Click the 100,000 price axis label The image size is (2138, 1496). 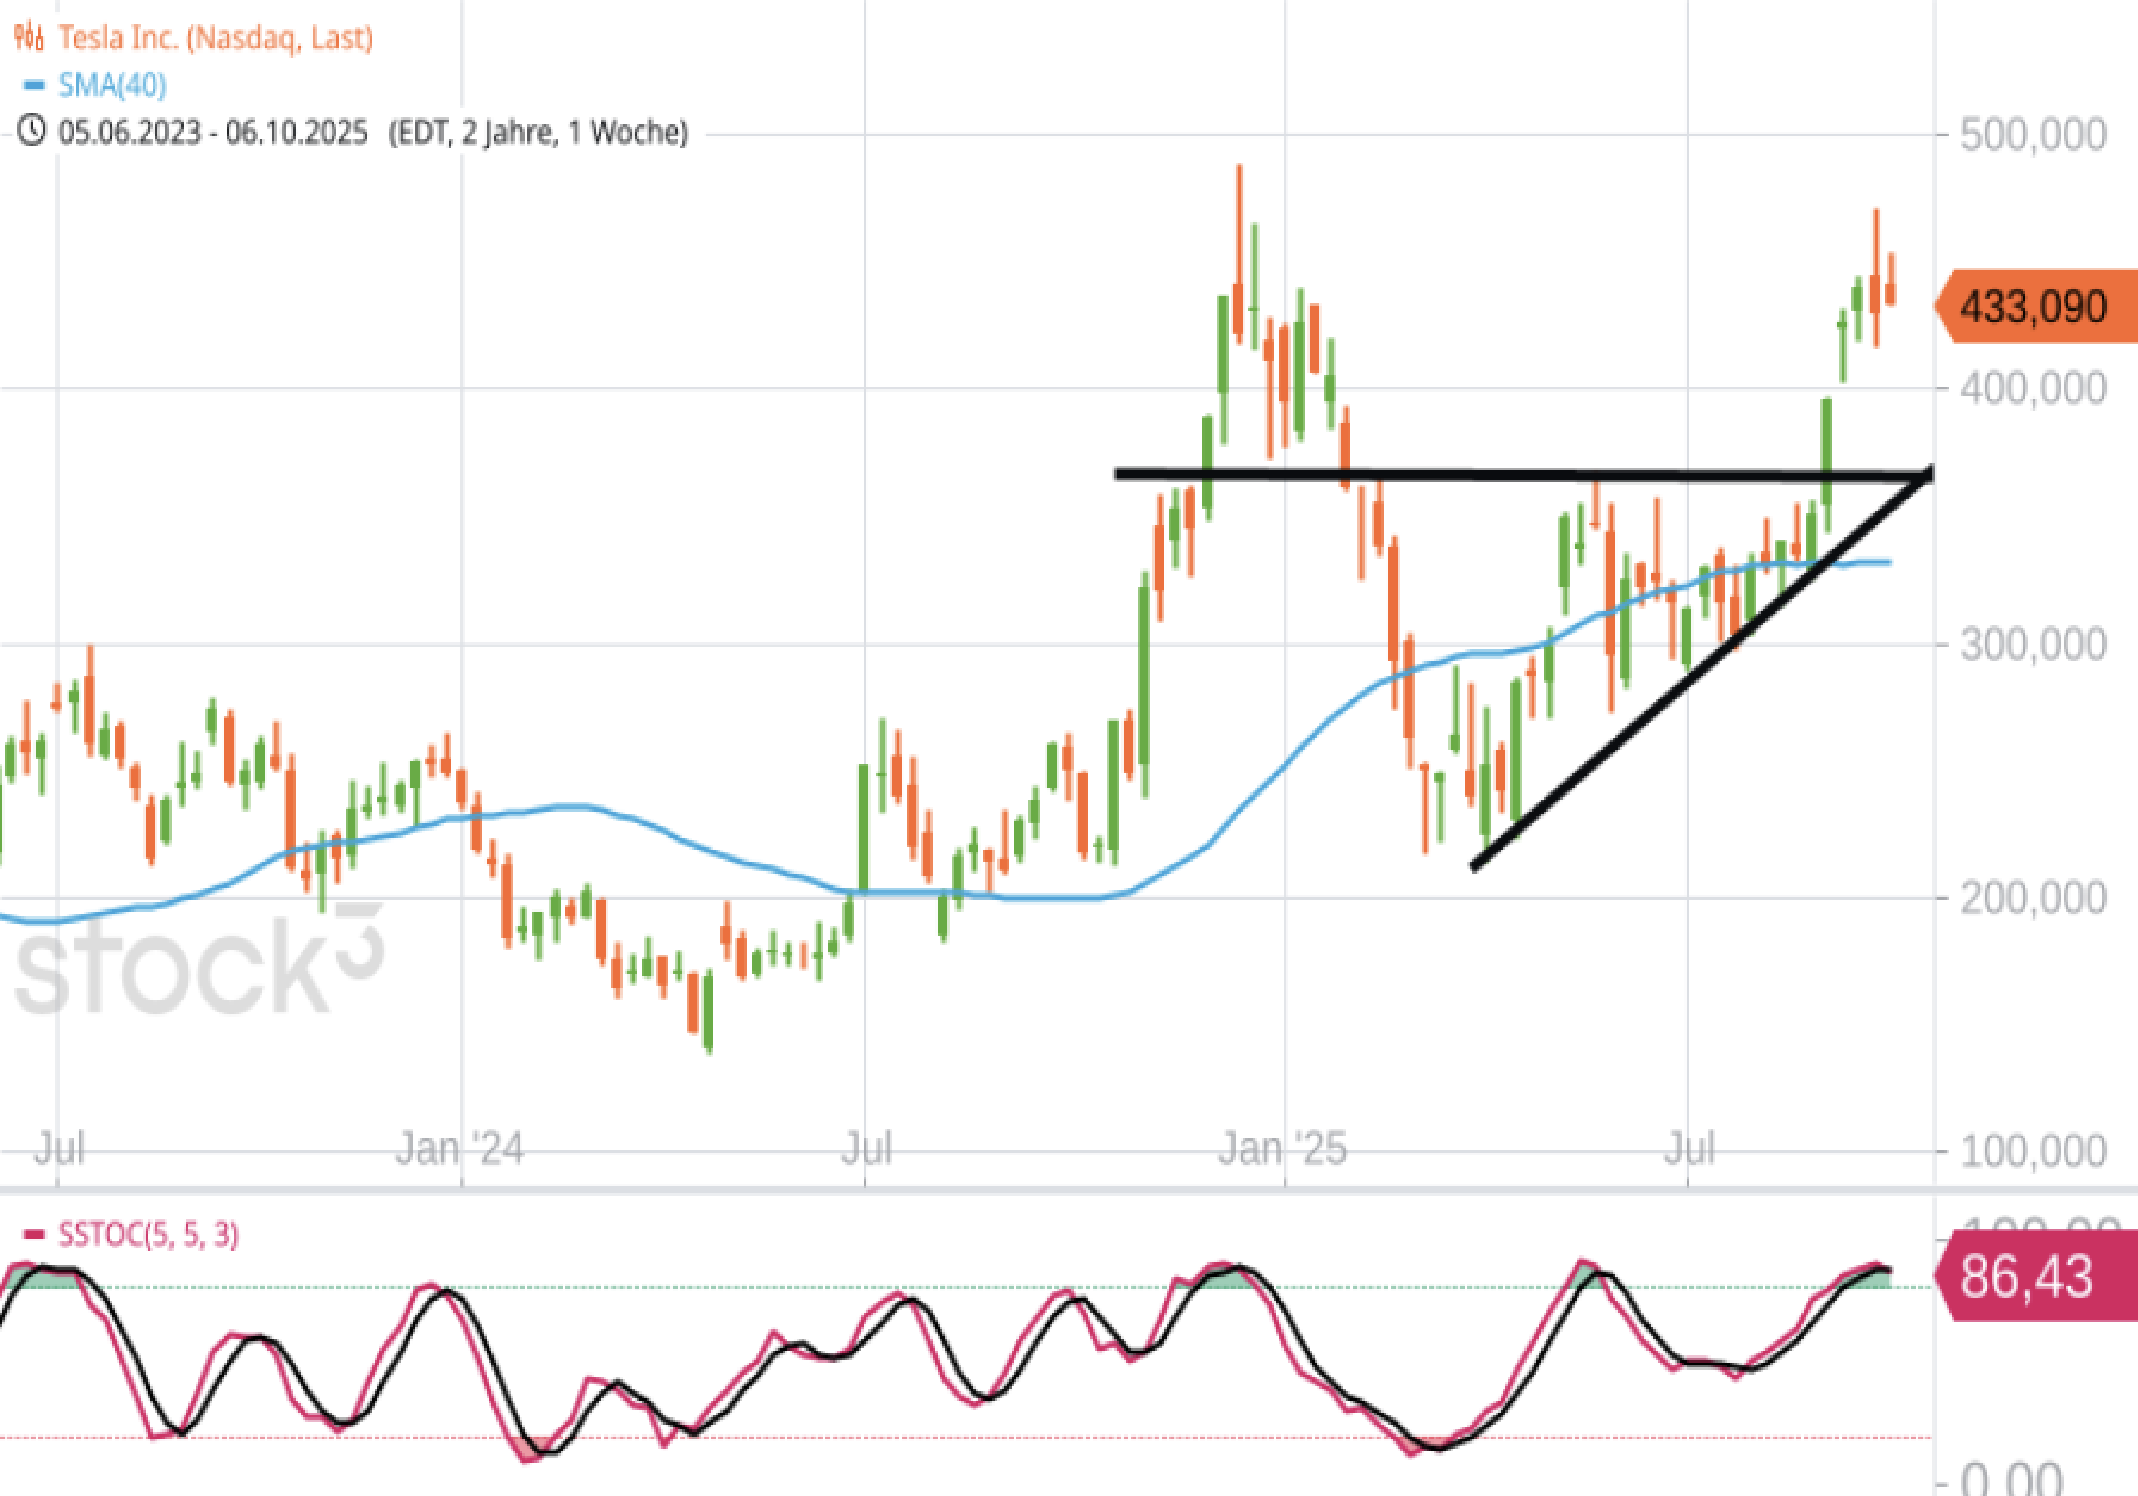[2032, 1151]
